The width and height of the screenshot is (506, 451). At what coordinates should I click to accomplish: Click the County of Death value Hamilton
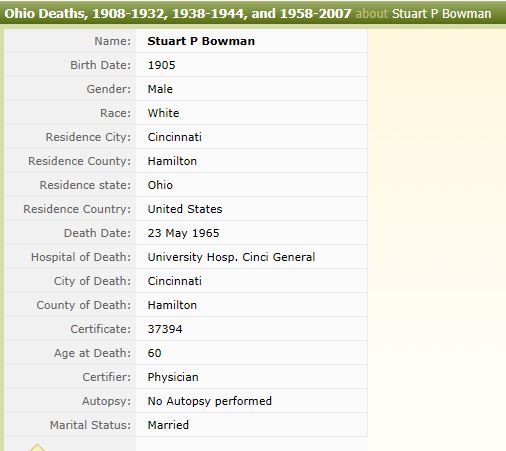tap(172, 305)
